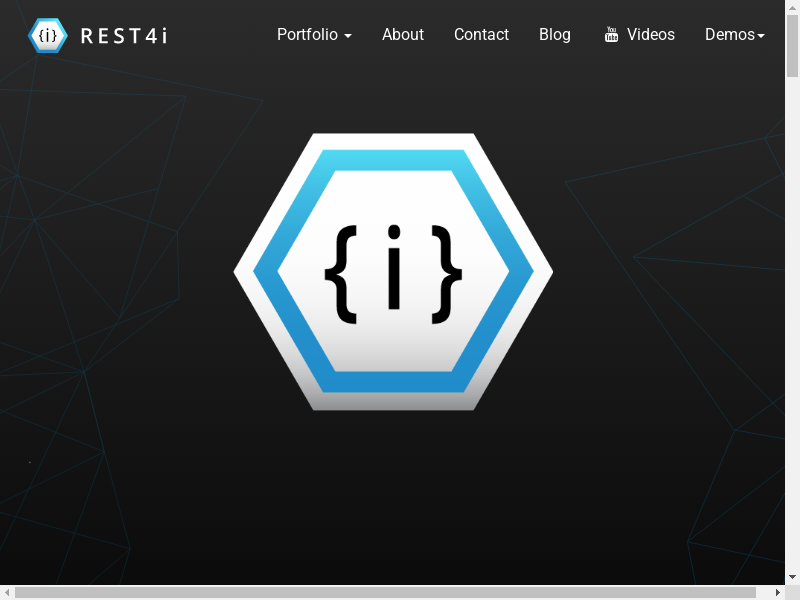Go to the About page
The width and height of the screenshot is (800, 600).
(x=403, y=35)
